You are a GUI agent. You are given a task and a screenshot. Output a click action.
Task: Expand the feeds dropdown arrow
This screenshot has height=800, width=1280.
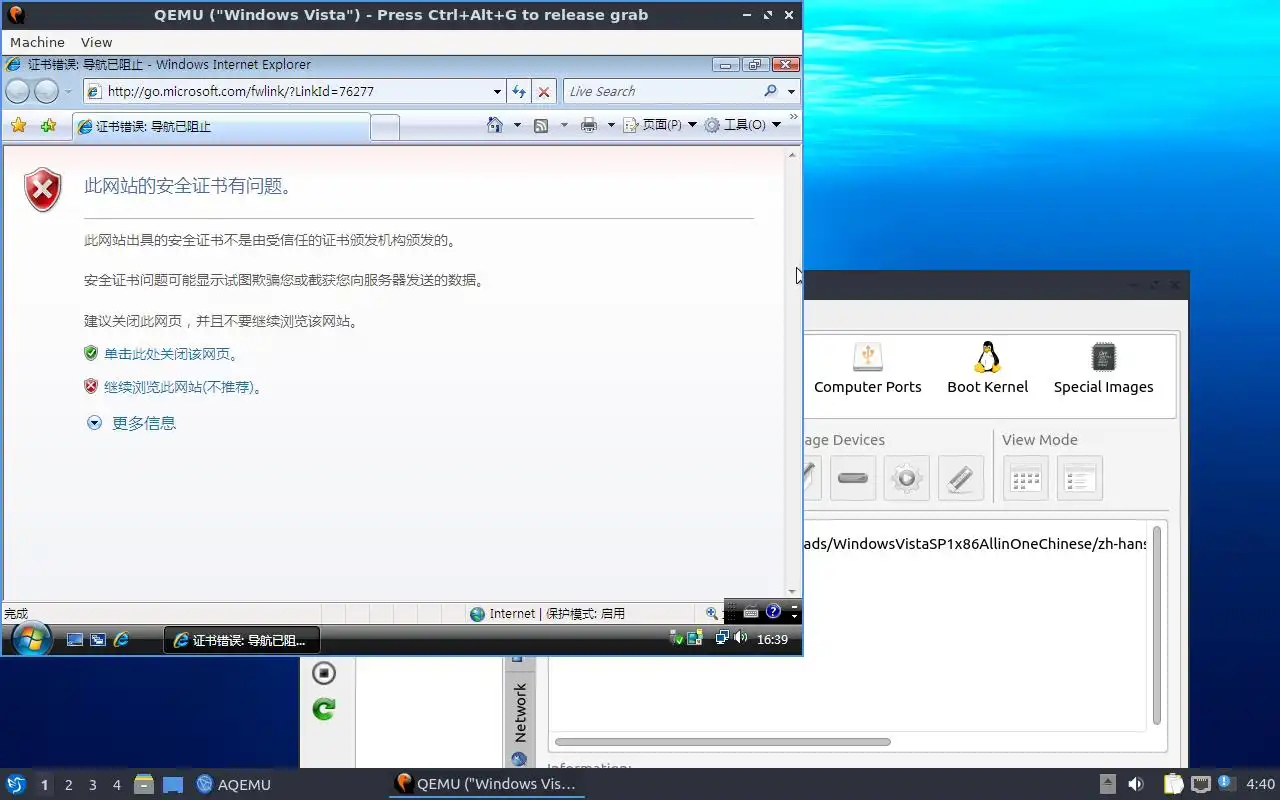564,125
